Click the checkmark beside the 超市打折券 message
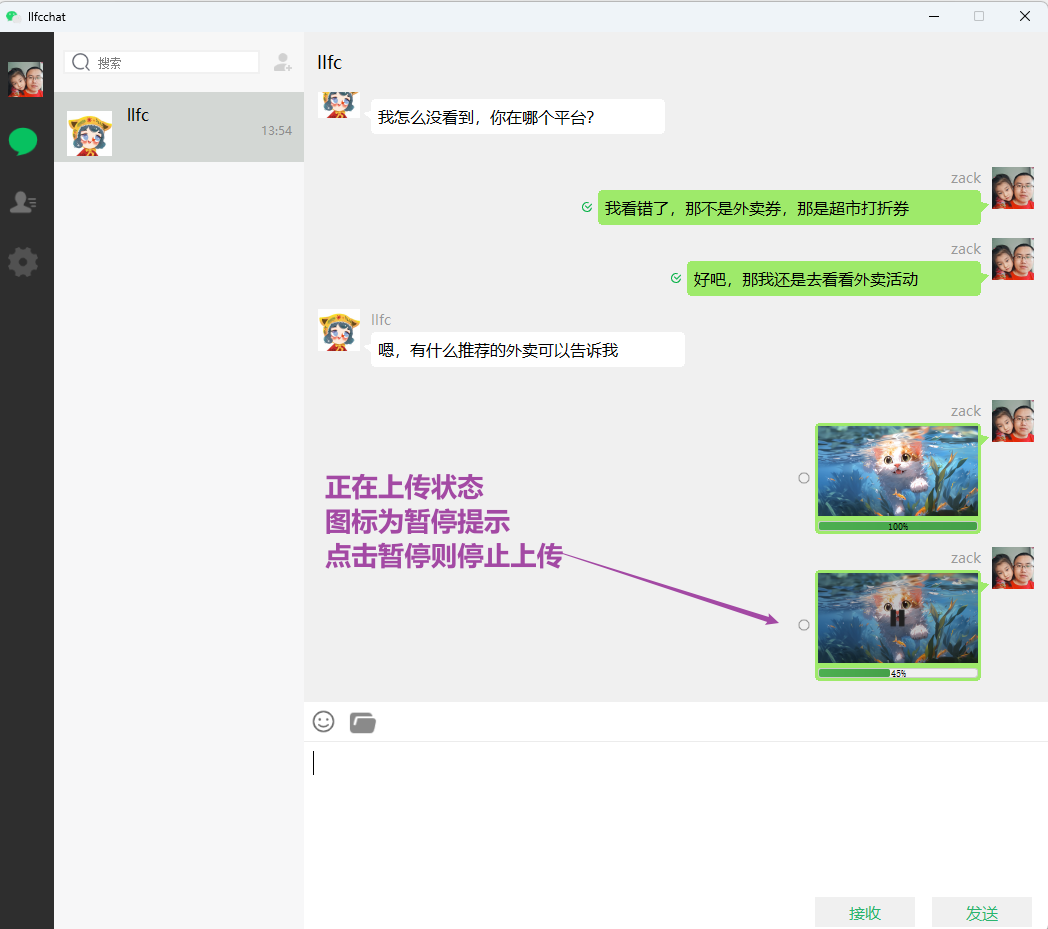 (x=587, y=207)
